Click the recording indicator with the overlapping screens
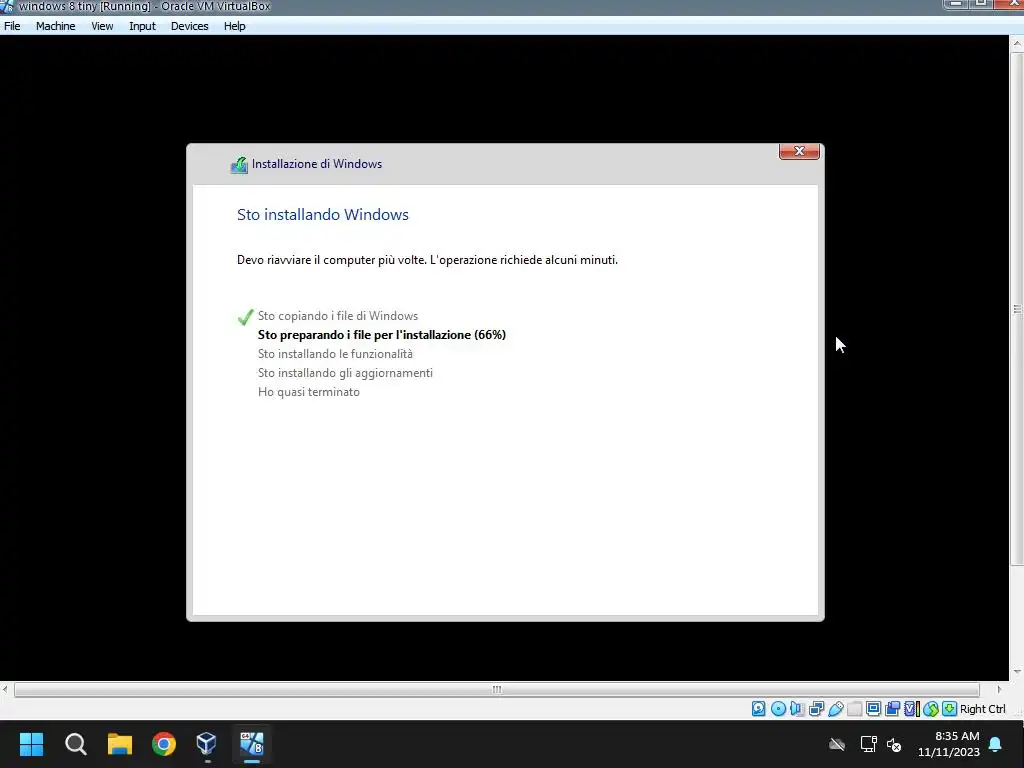This screenshot has height=768, width=1024. tap(892, 709)
